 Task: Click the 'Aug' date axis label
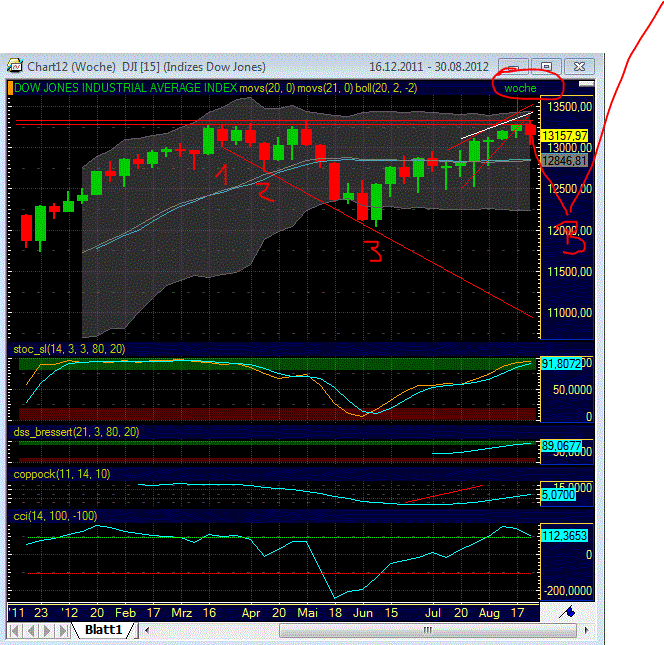coord(489,613)
